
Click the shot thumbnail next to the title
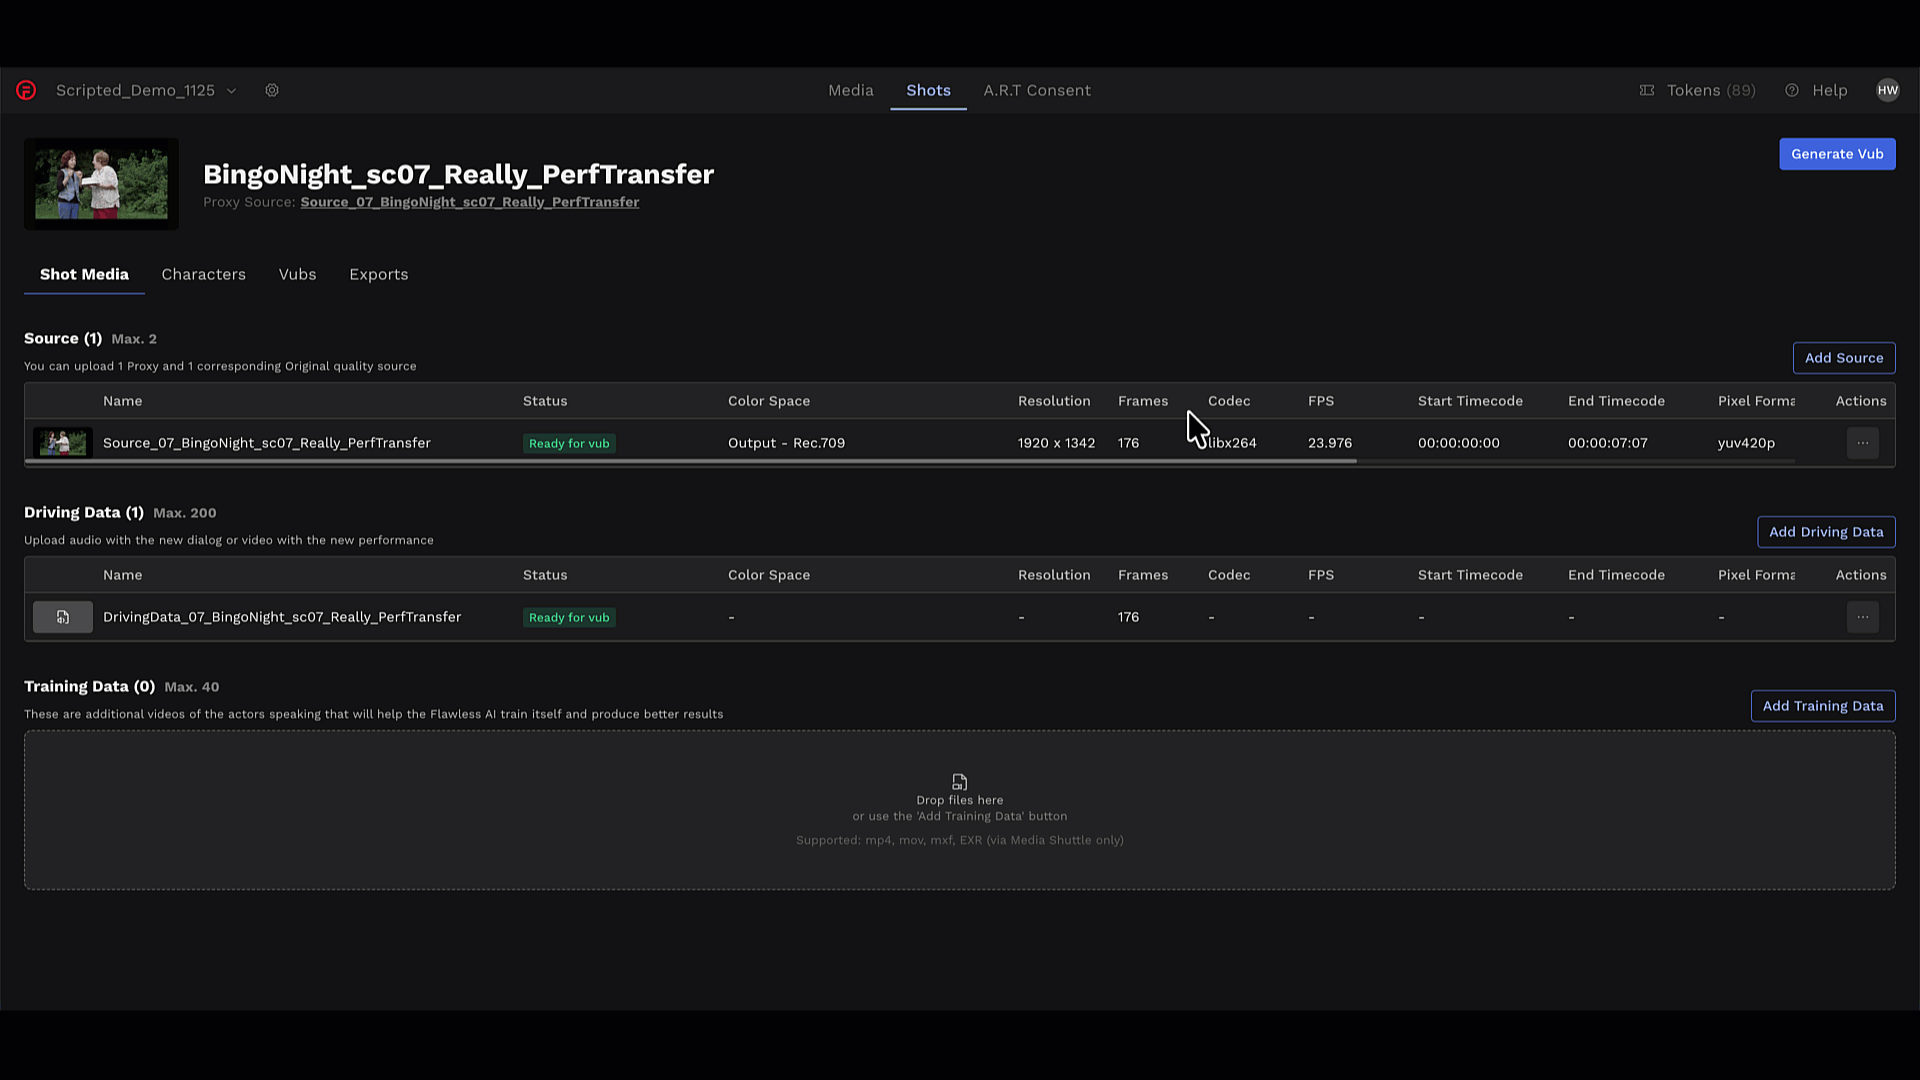click(x=100, y=183)
